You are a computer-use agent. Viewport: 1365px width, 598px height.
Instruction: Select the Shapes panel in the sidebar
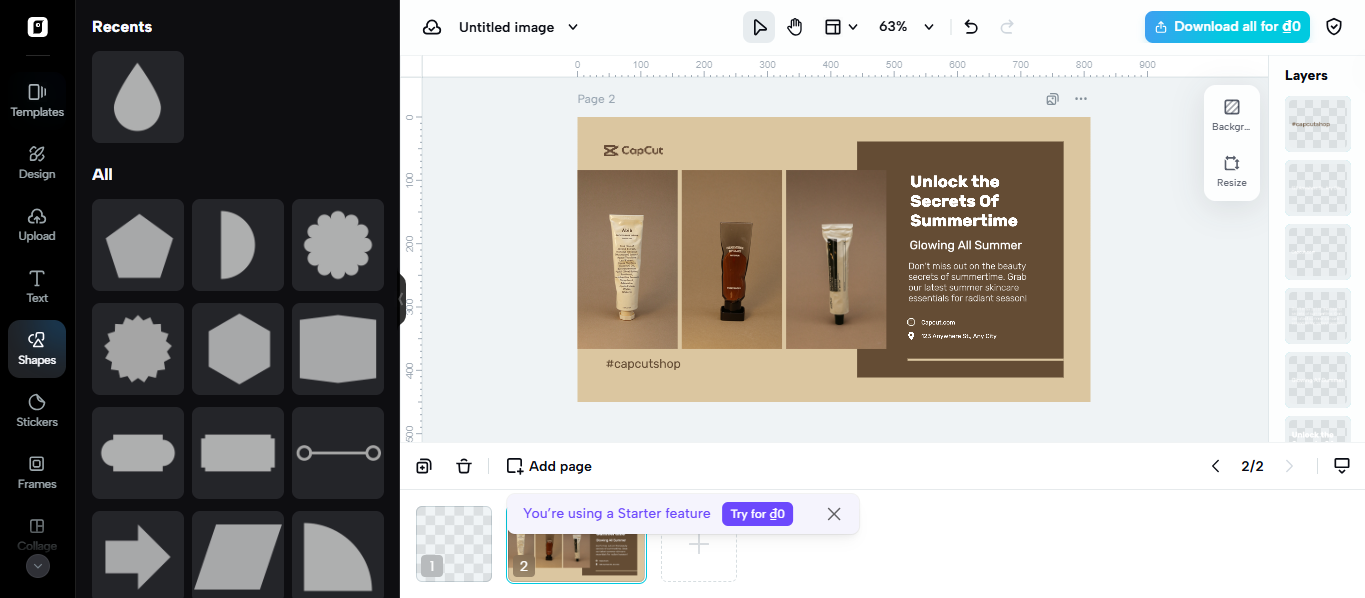coord(36,349)
